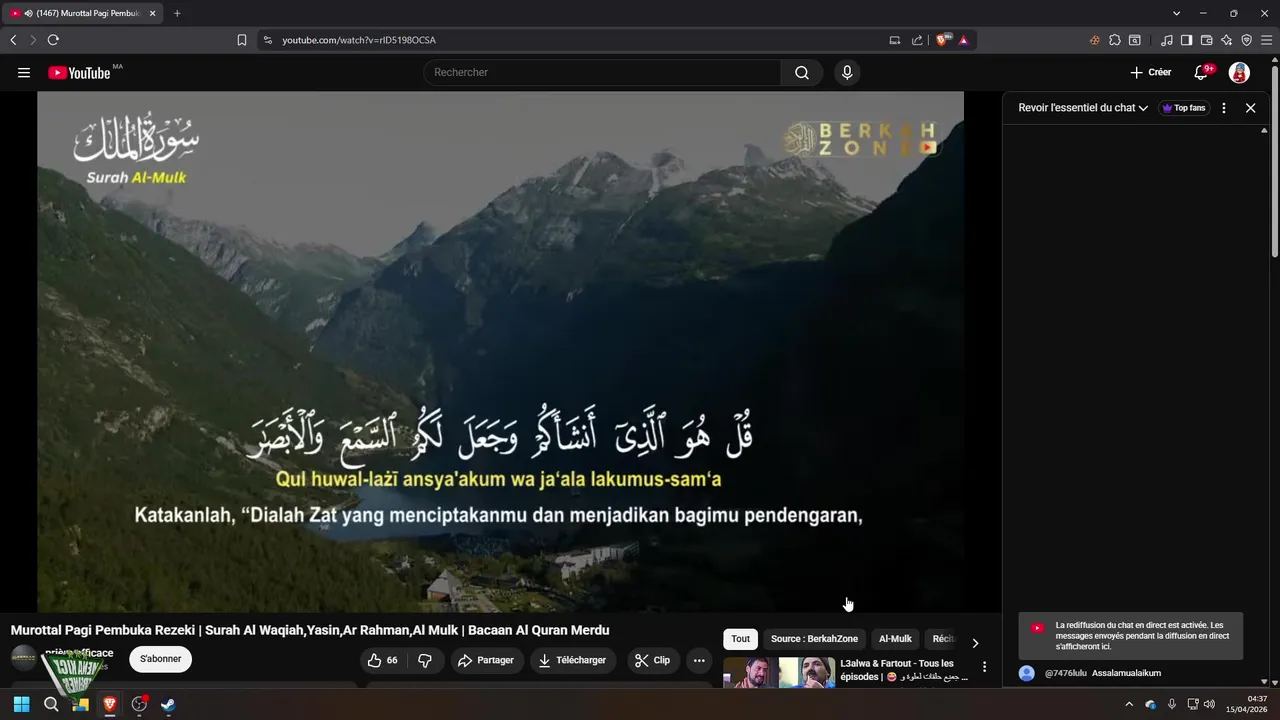Reload the page
This screenshot has width=1280, height=720.
click(x=53, y=40)
